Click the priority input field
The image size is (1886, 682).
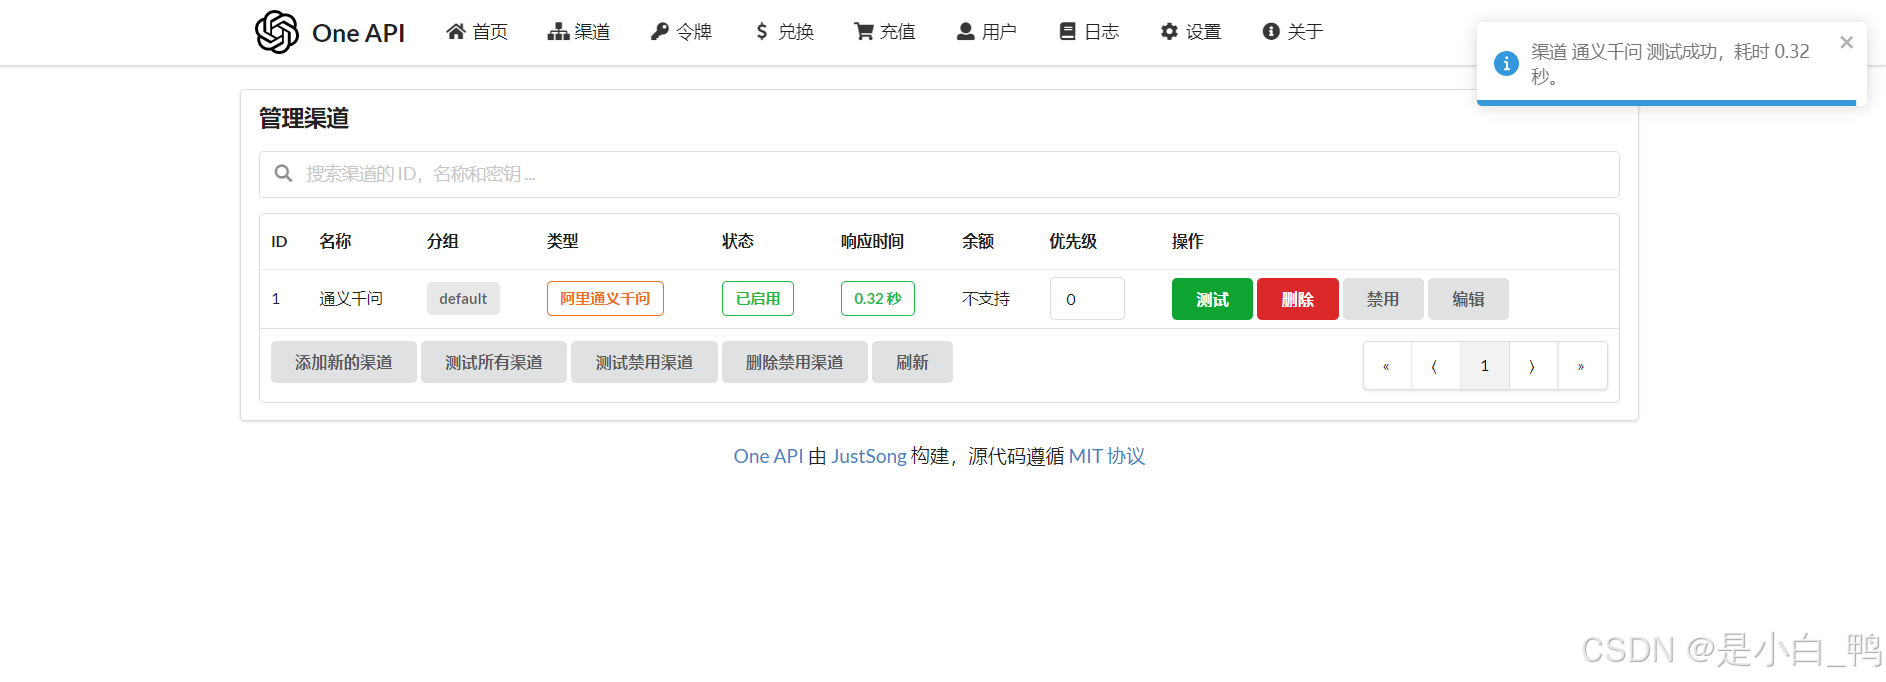click(1087, 299)
